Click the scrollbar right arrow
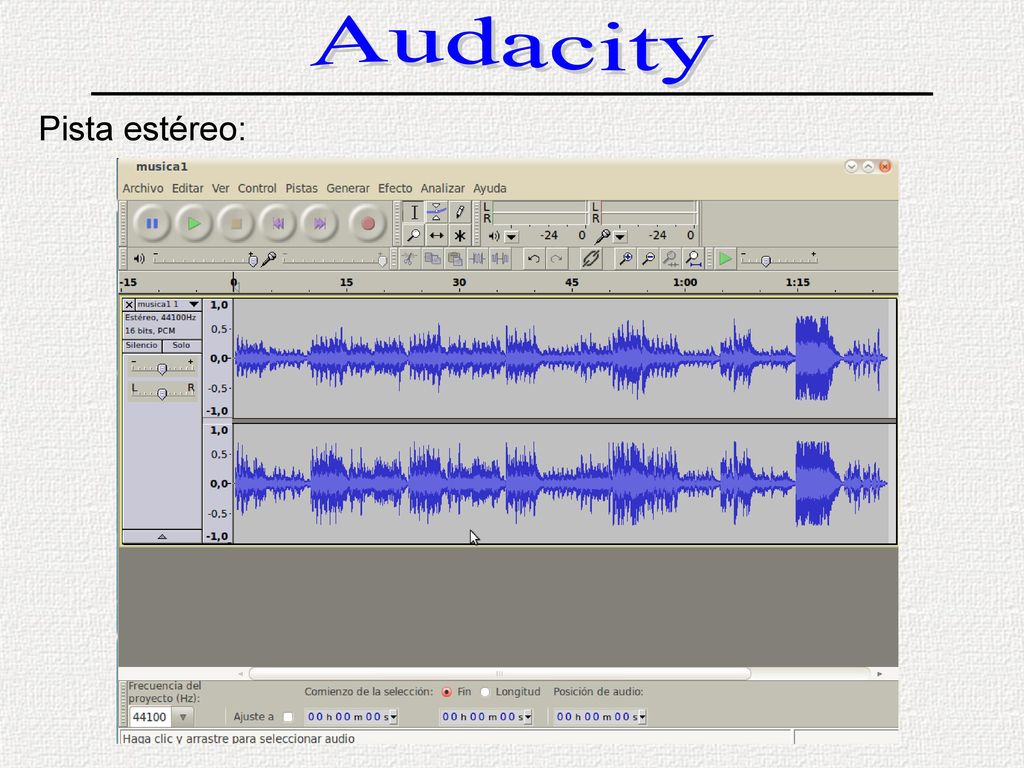 (880, 673)
